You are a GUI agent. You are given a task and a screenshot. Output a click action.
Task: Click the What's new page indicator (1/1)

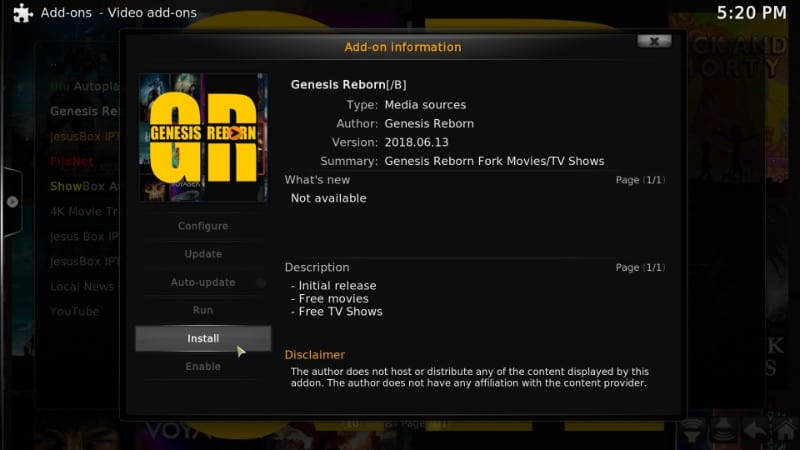[x=640, y=180]
